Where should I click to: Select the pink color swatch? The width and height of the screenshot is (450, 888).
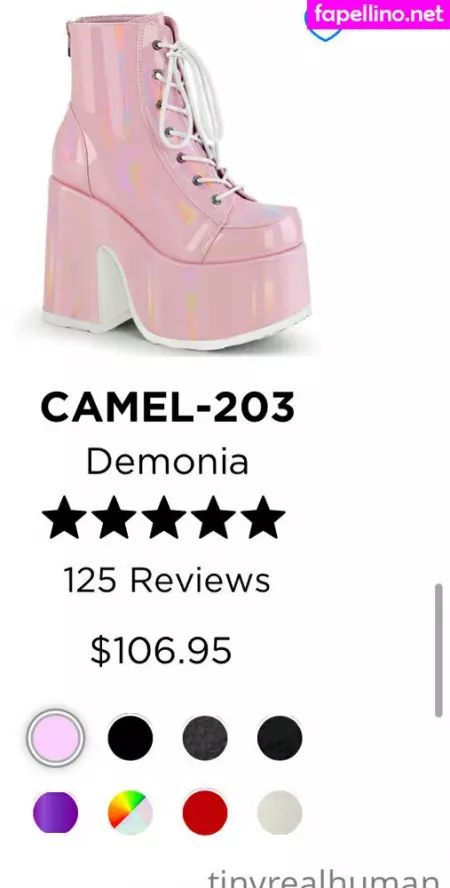coord(55,738)
